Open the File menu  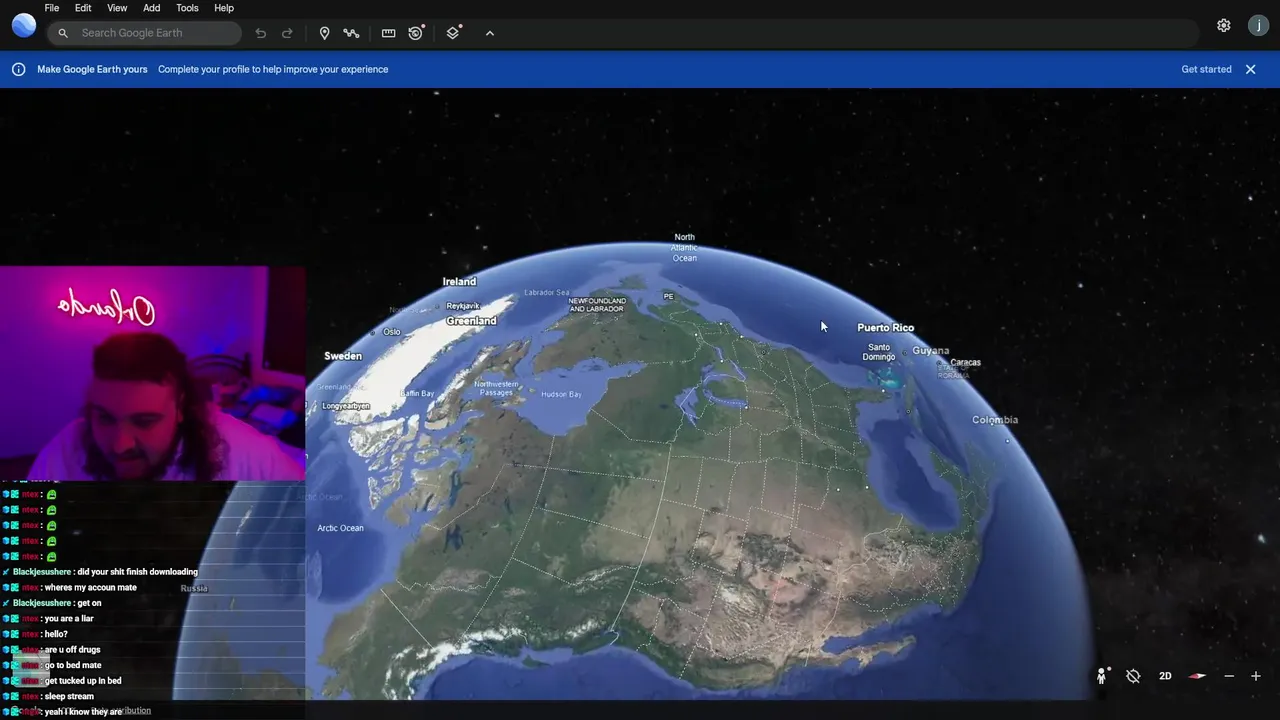tap(52, 8)
